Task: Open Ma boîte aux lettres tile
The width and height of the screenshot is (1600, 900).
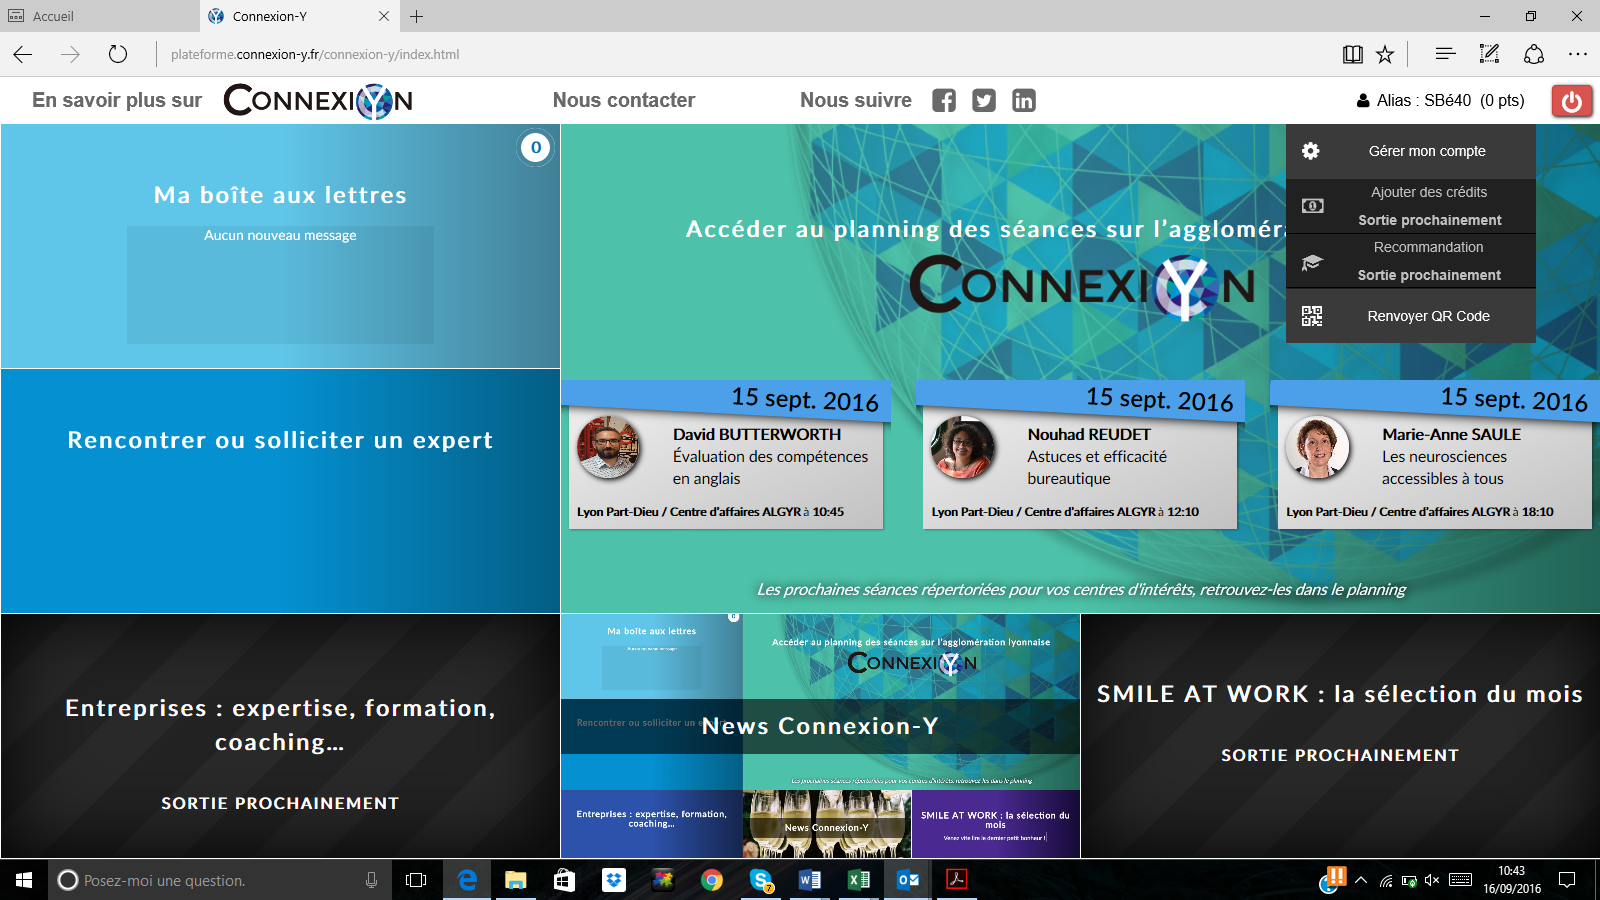Action: [x=280, y=246]
